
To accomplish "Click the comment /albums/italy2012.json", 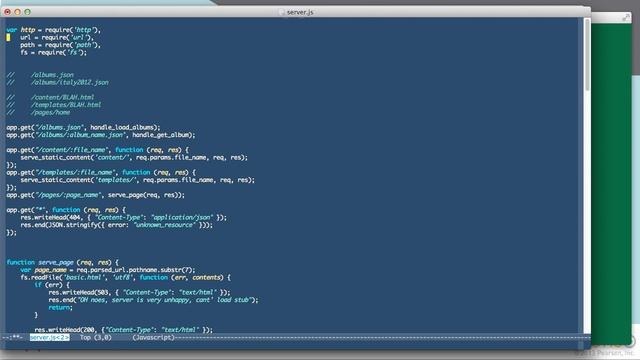I will tap(70, 82).
